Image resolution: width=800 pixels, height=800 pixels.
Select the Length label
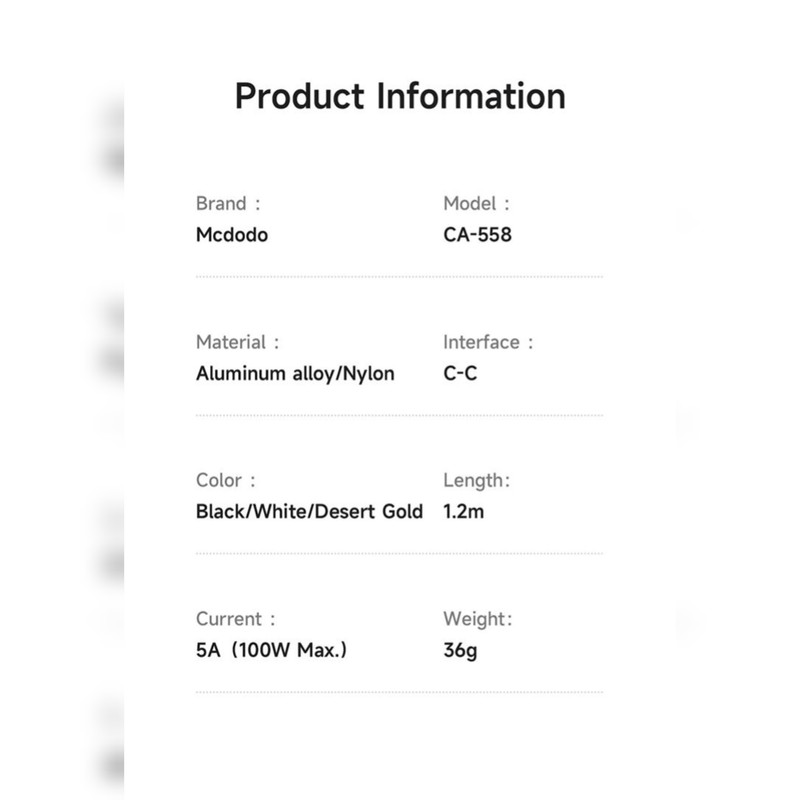click(x=477, y=480)
